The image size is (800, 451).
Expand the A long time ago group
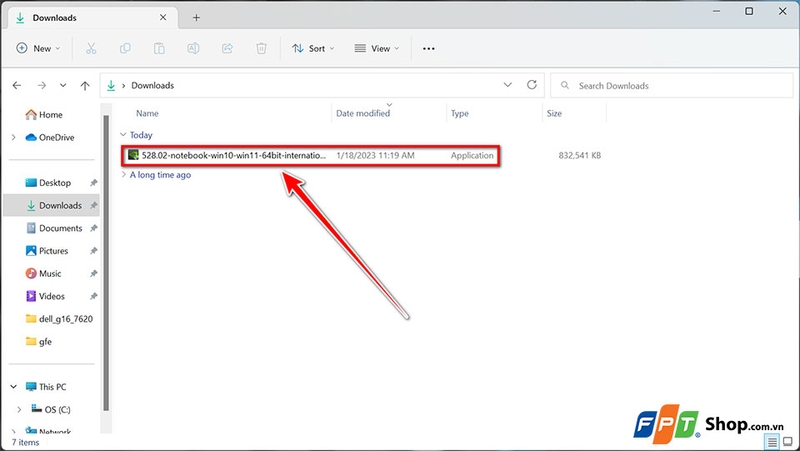[123, 174]
